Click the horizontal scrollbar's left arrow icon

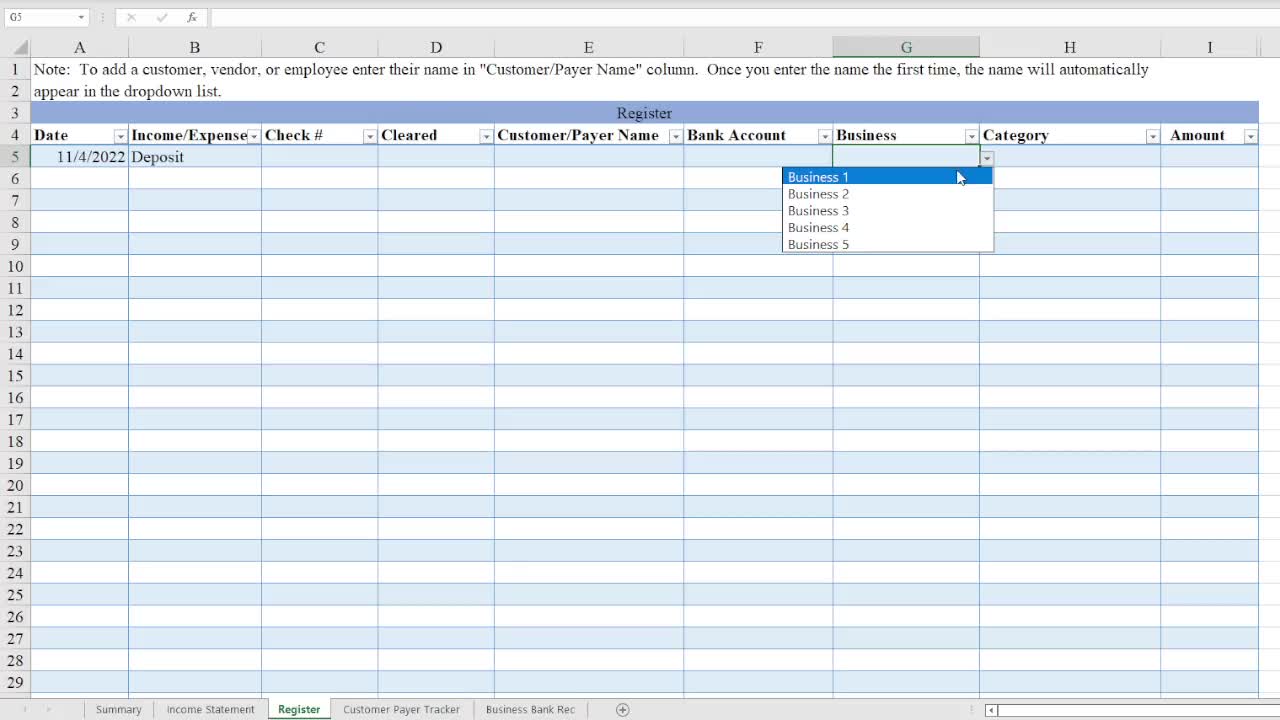(x=993, y=709)
